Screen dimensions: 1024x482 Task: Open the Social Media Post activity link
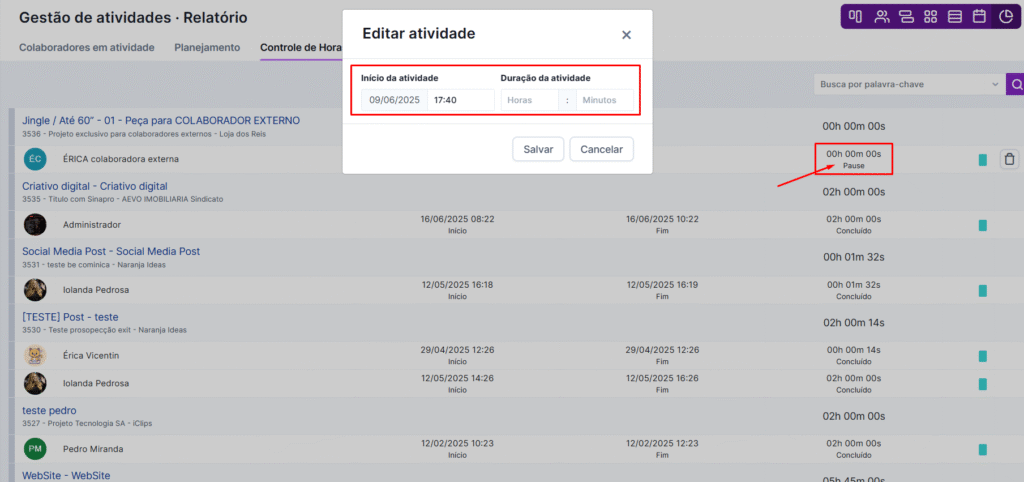pos(111,251)
